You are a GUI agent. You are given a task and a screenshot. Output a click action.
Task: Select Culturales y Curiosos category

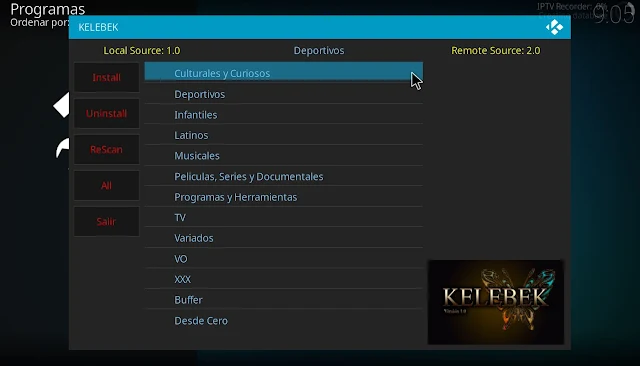click(284, 72)
